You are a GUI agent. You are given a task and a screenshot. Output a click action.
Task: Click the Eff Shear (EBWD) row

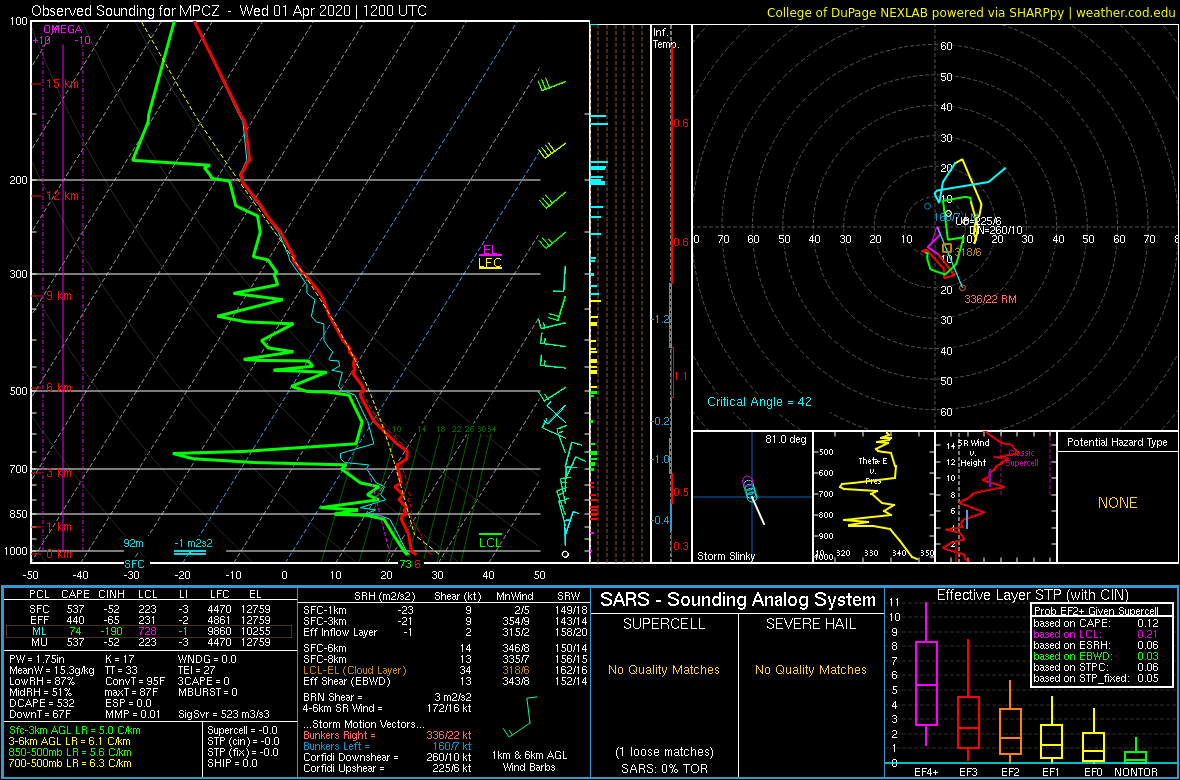(444, 681)
